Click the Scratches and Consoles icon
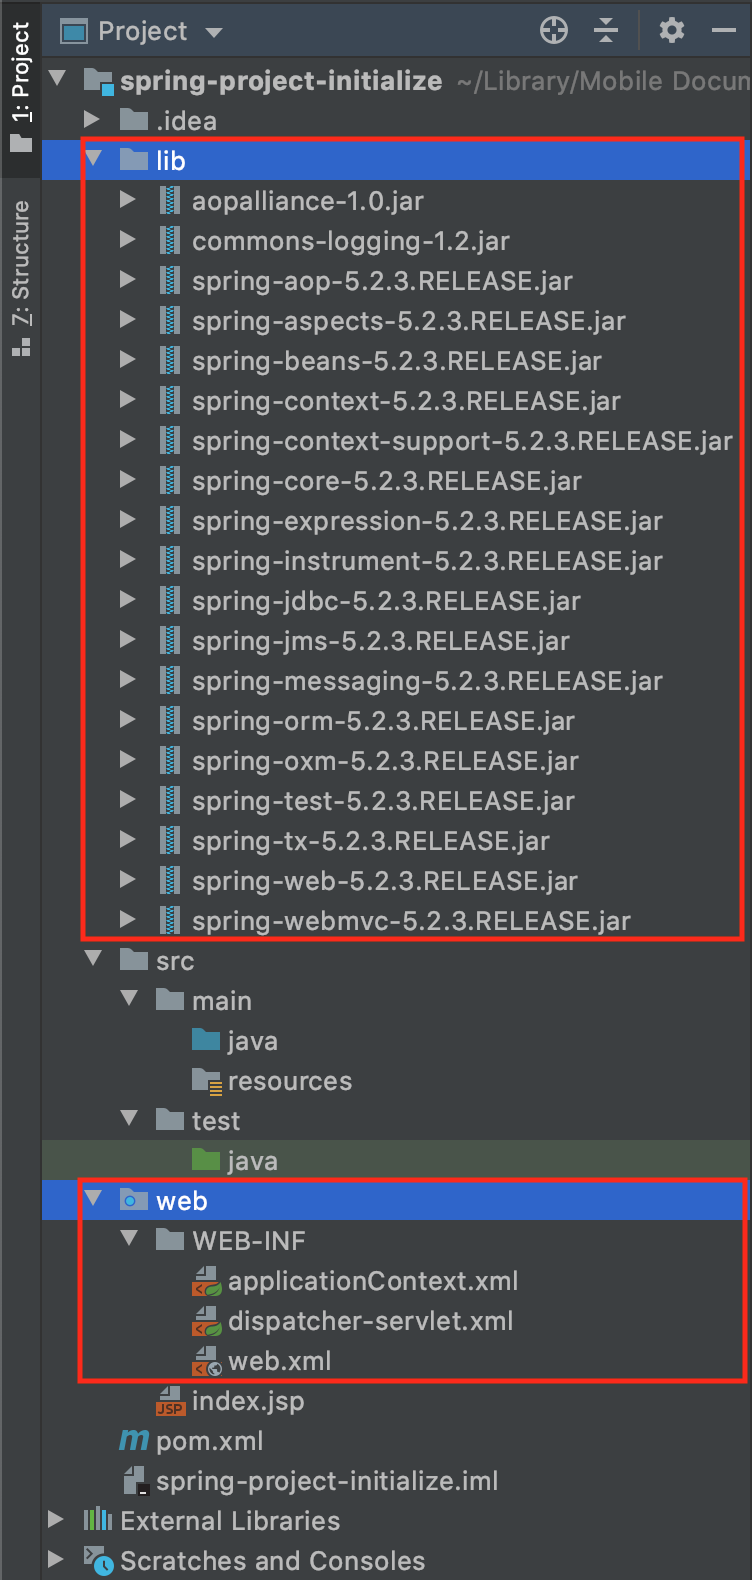The height and width of the screenshot is (1580, 752). 98,1561
